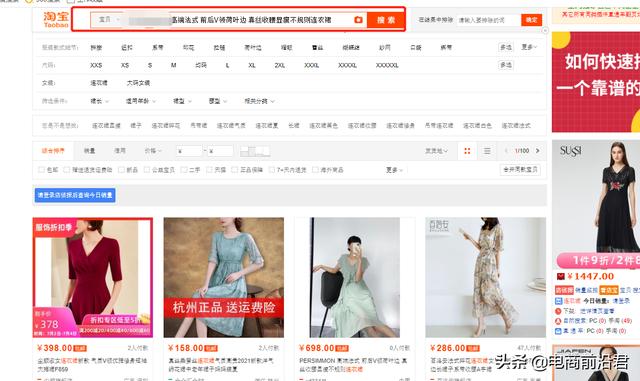Click the maximum price input box
This screenshot has width=640, height=381.
(x=220, y=151)
